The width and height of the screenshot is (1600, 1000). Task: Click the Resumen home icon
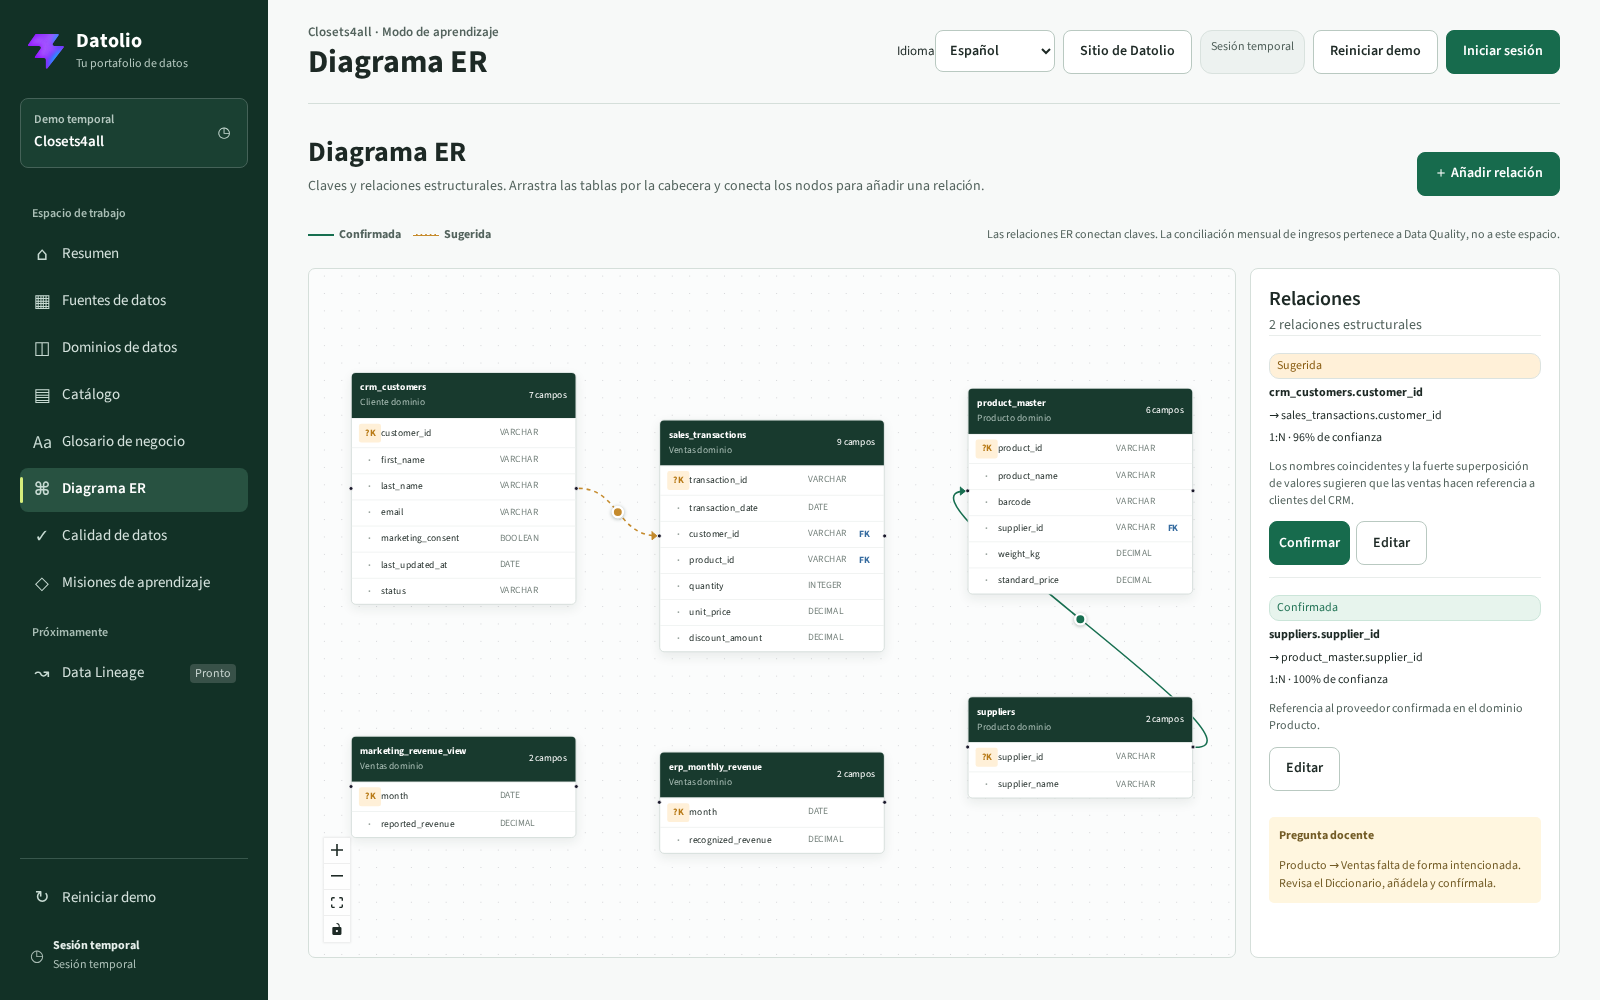click(x=42, y=254)
